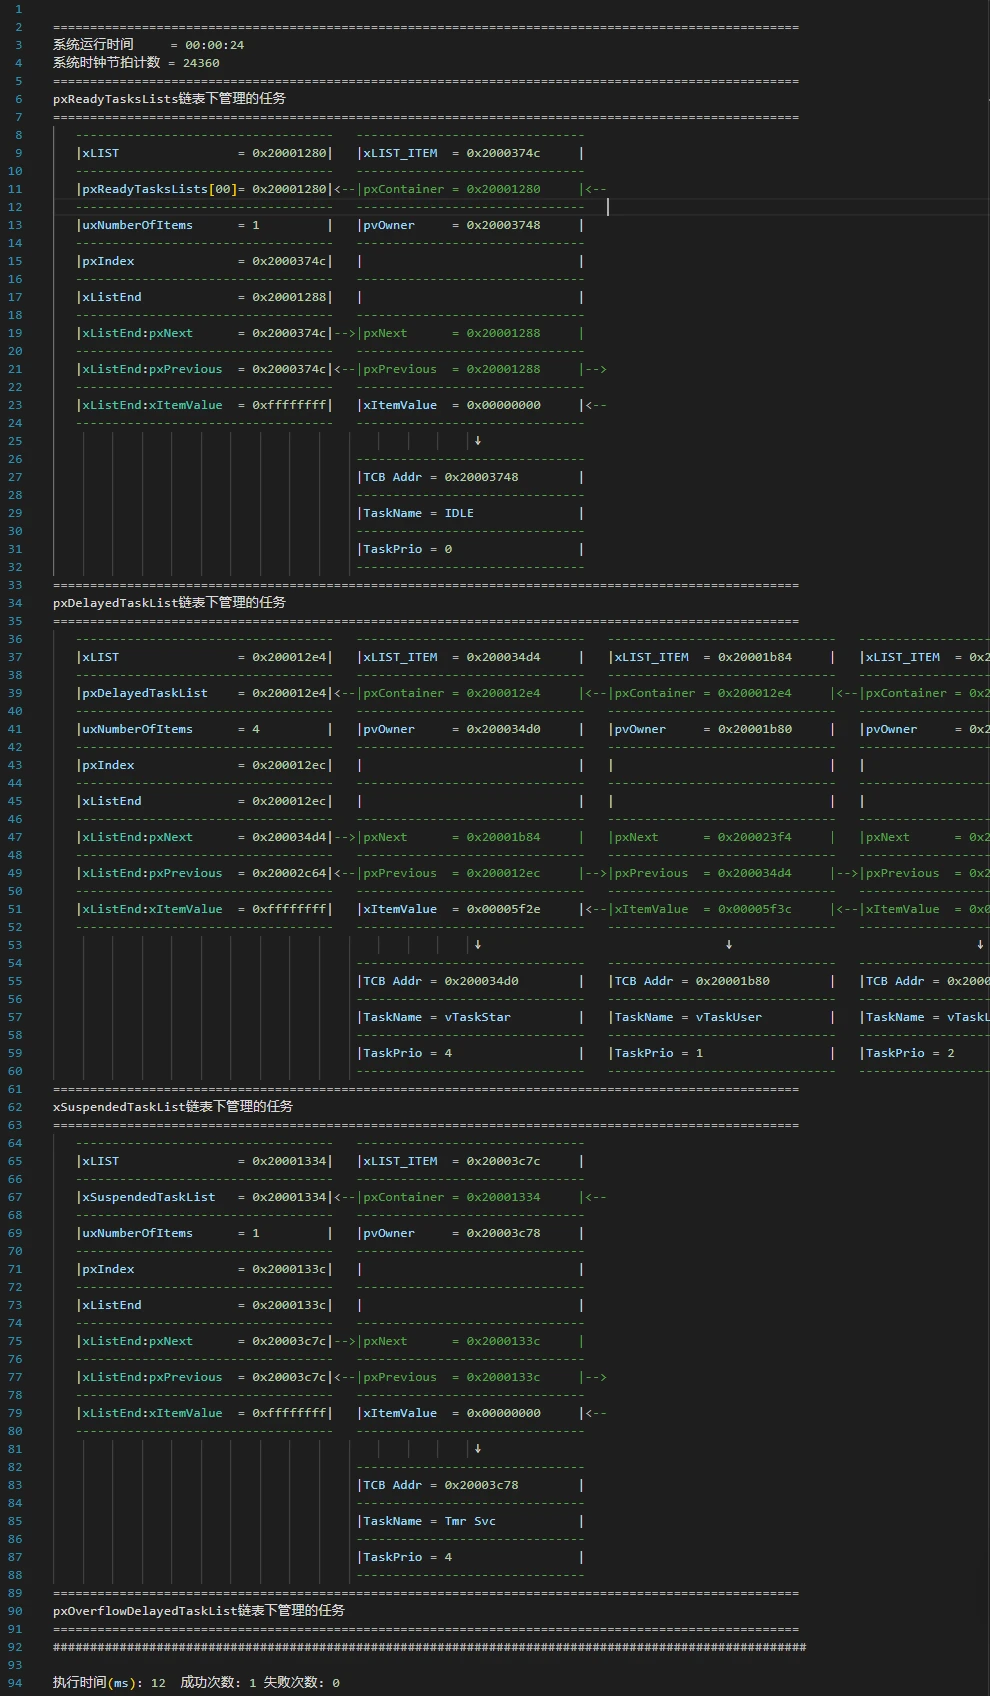Click the pxReadyTasksLists链表下管理的任务 heading
Viewport: 990px width, 1696px height.
click(x=169, y=99)
